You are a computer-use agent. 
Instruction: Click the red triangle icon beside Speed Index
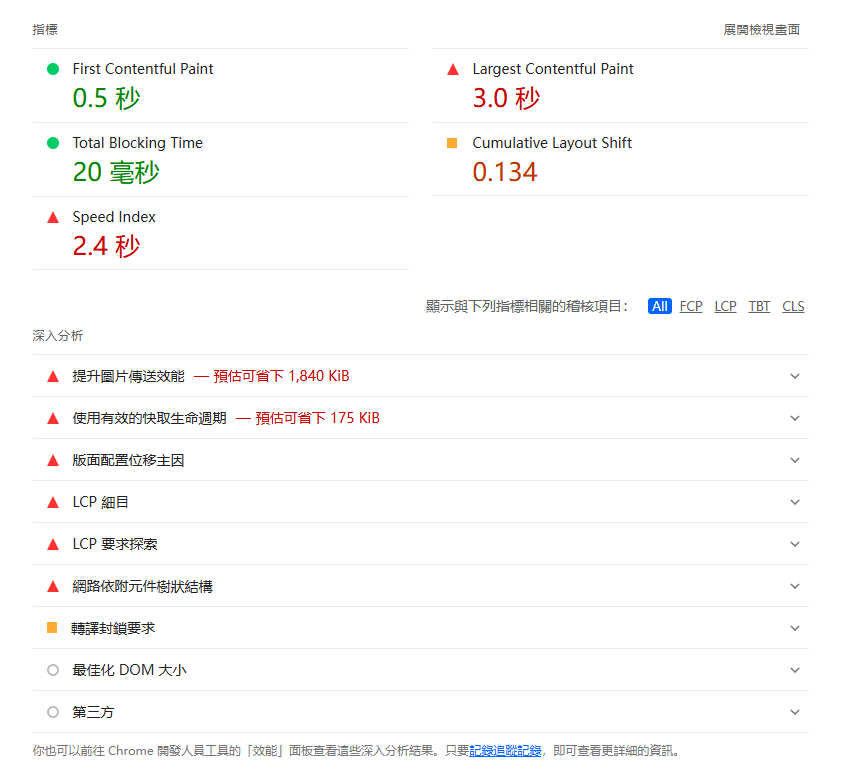tap(52, 216)
